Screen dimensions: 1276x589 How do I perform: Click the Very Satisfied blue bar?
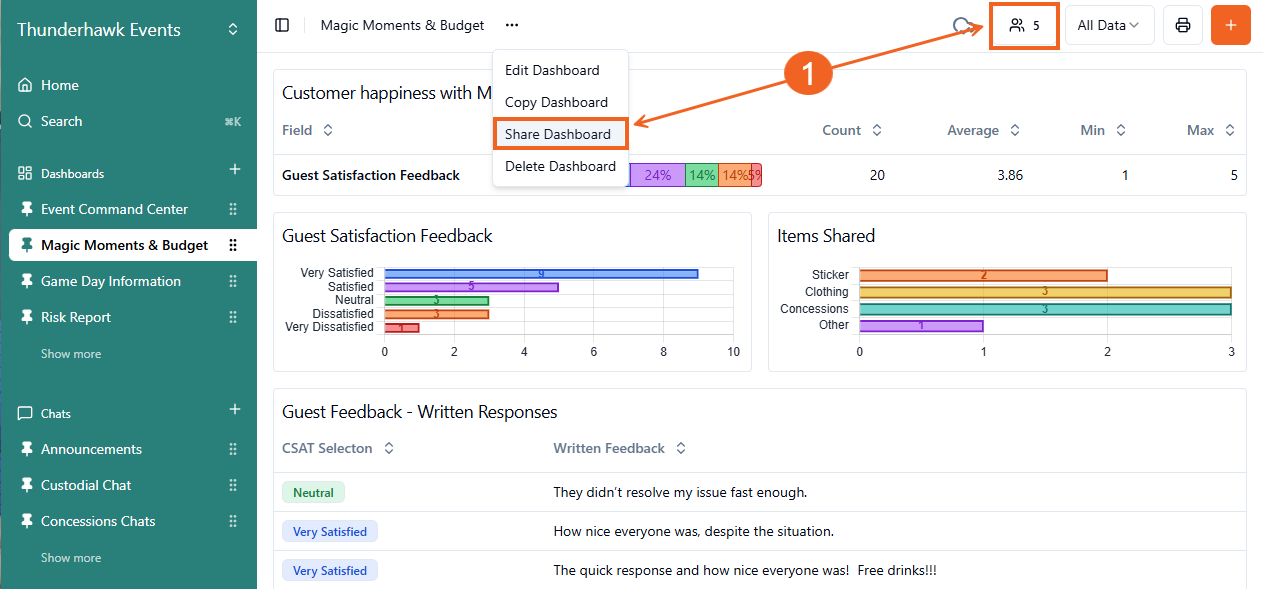click(540, 273)
